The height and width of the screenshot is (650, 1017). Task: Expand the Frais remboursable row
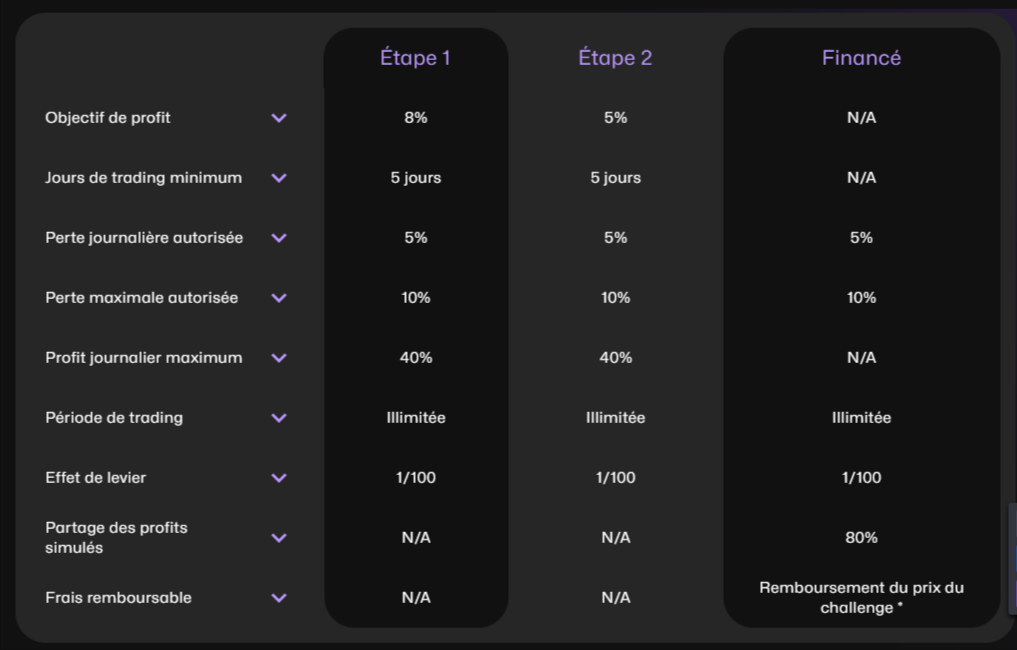pyautogui.click(x=279, y=597)
